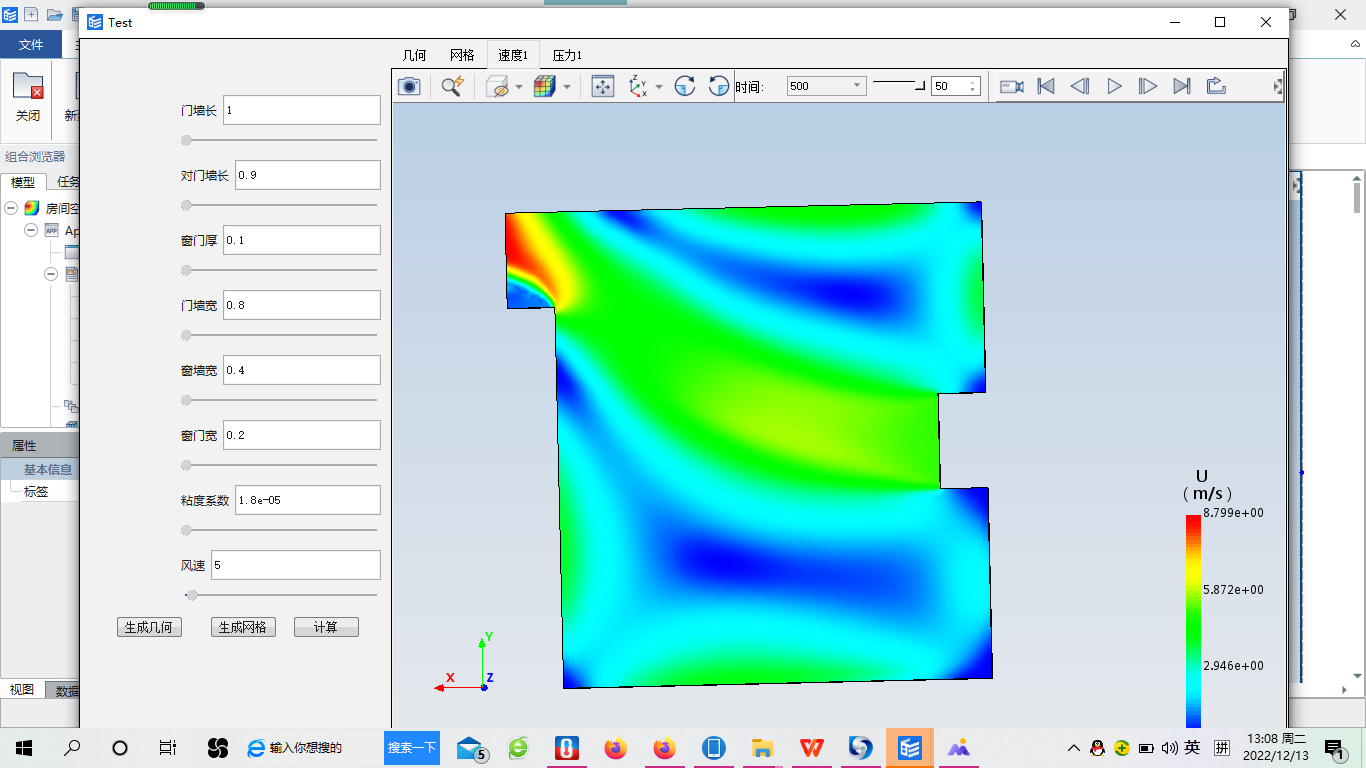Open the file explorer taskbar icon
The image size is (1366, 768).
(x=762, y=747)
